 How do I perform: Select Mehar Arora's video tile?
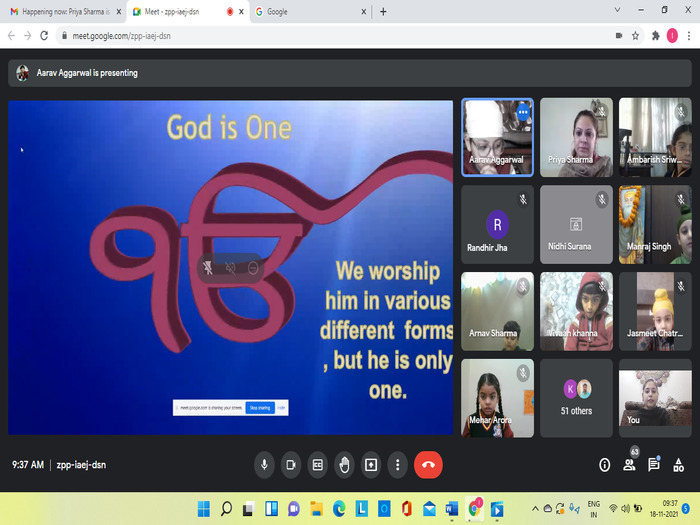point(497,398)
